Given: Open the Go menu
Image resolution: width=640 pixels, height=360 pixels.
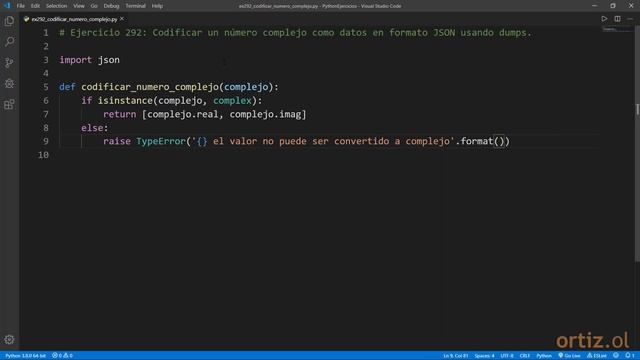Looking at the screenshot, I should point(94,6).
